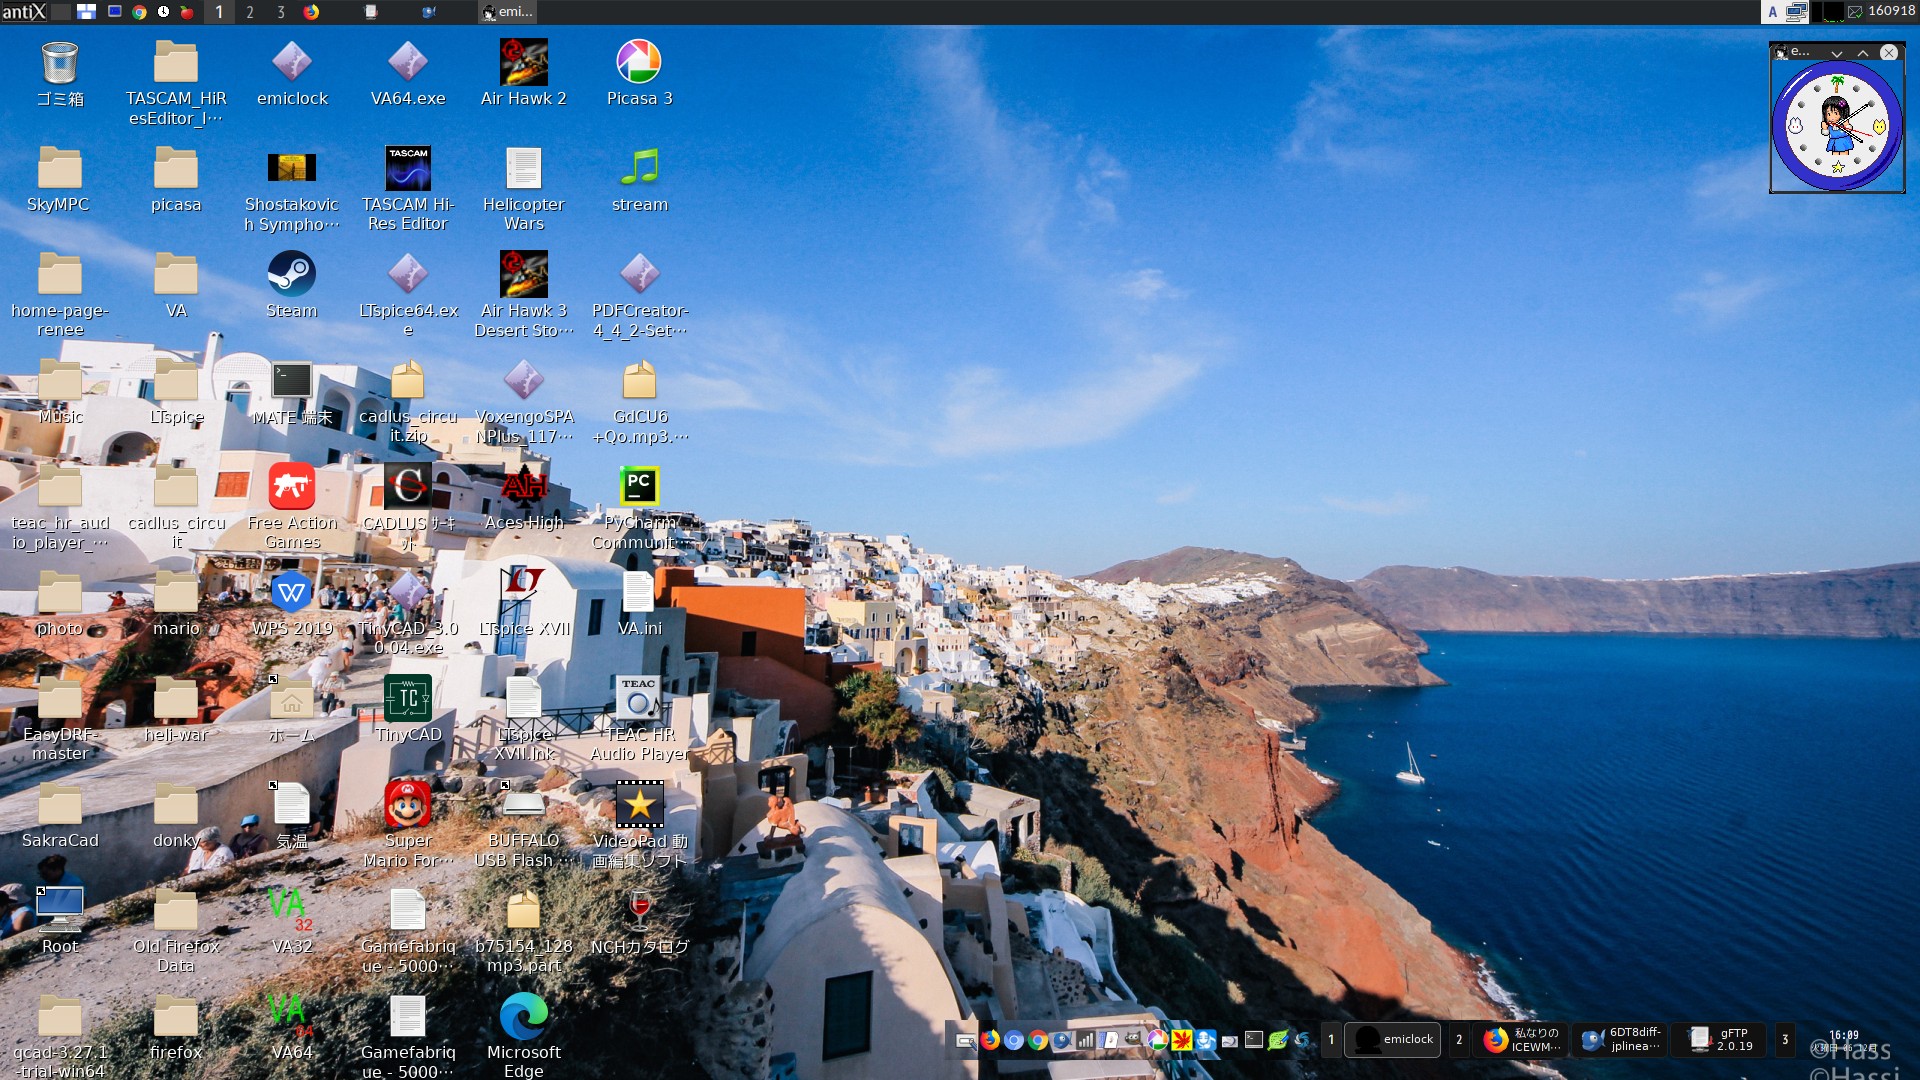The width and height of the screenshot is (1920, 1080).
Task: Click the emiclock taskbar button in the bottom panel
Action: [x=1393, y=1040]
